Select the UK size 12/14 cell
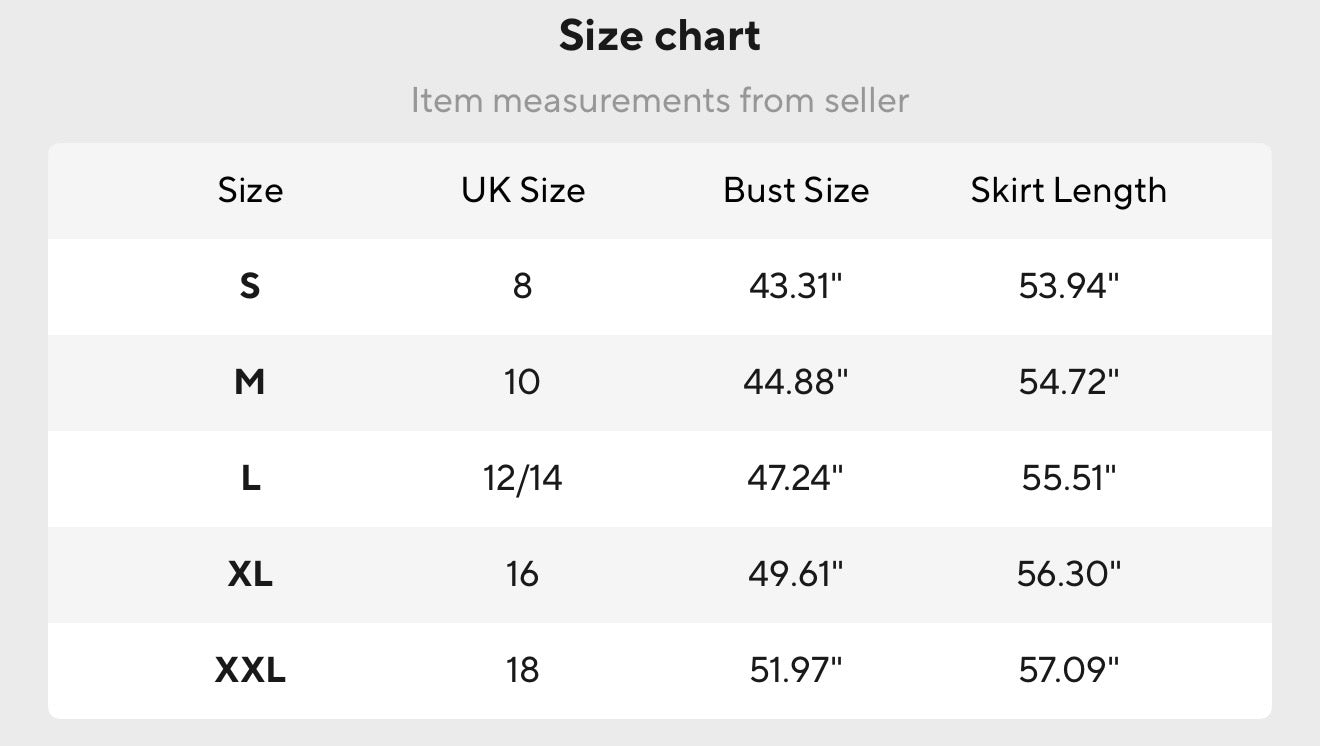 (523, 478)
